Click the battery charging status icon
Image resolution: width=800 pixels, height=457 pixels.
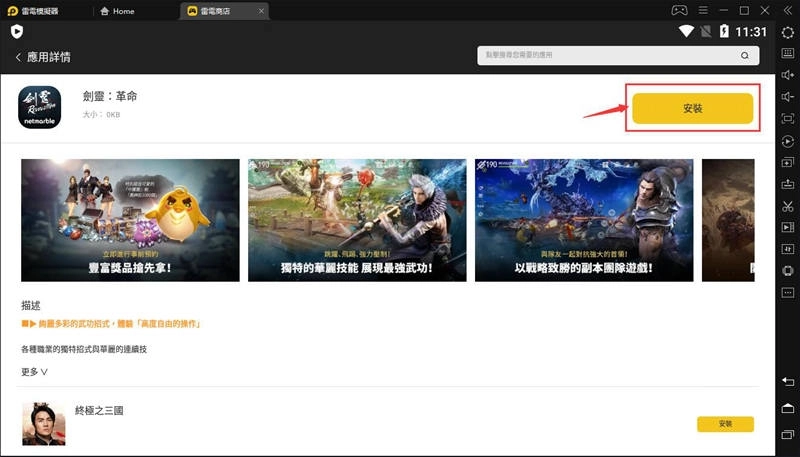click(724, 32)
